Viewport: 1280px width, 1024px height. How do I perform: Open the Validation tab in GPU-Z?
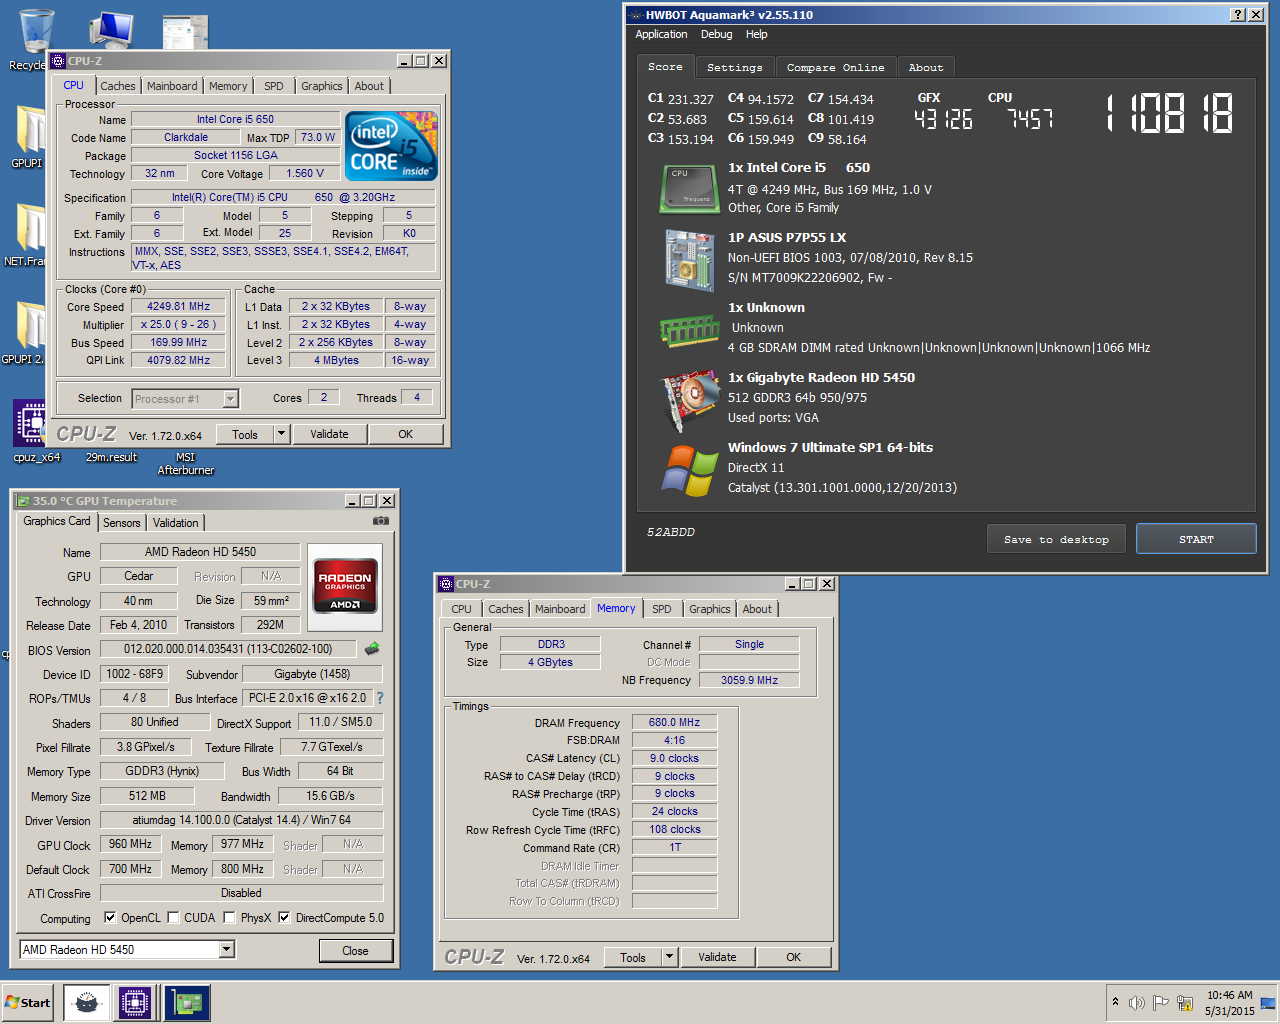tap(176, 523)
